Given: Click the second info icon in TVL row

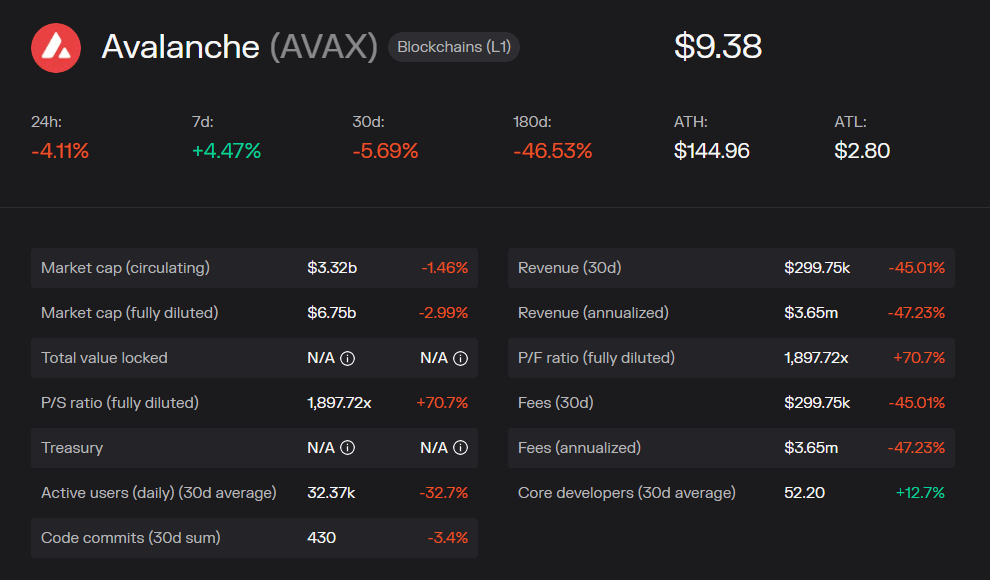Looking at the screenshot, I should click(459, 358).
